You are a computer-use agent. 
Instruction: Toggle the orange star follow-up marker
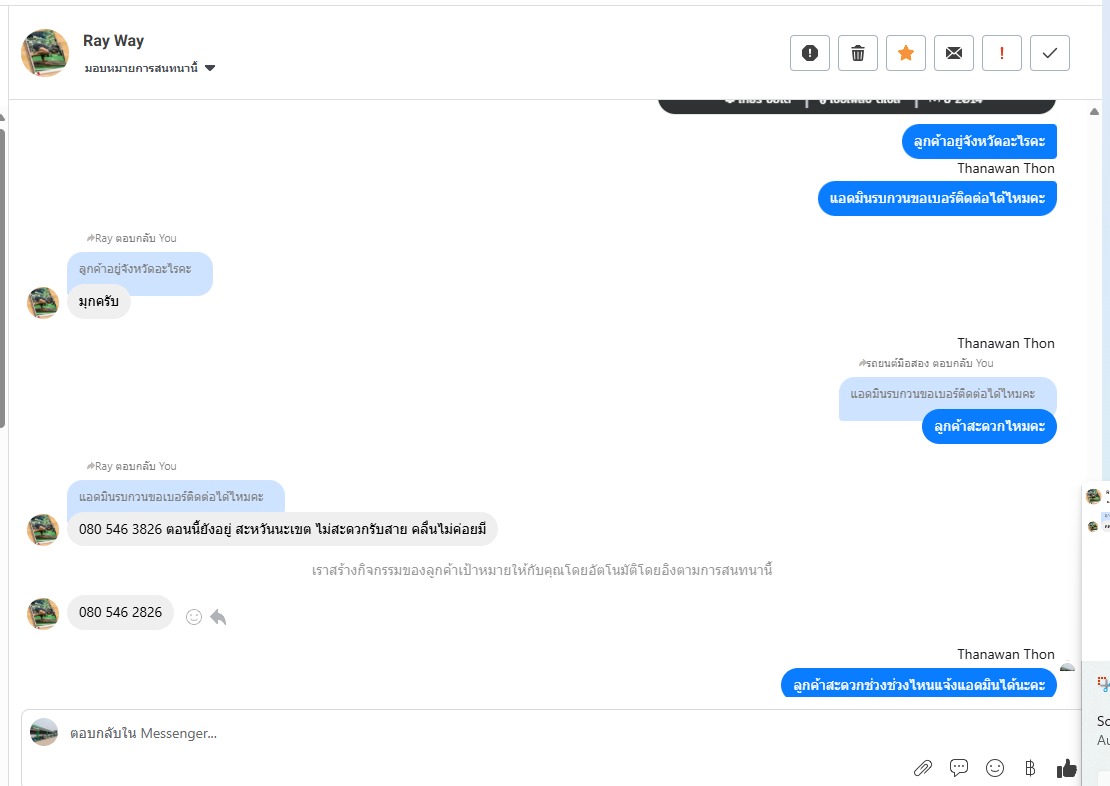coord(906,53)
